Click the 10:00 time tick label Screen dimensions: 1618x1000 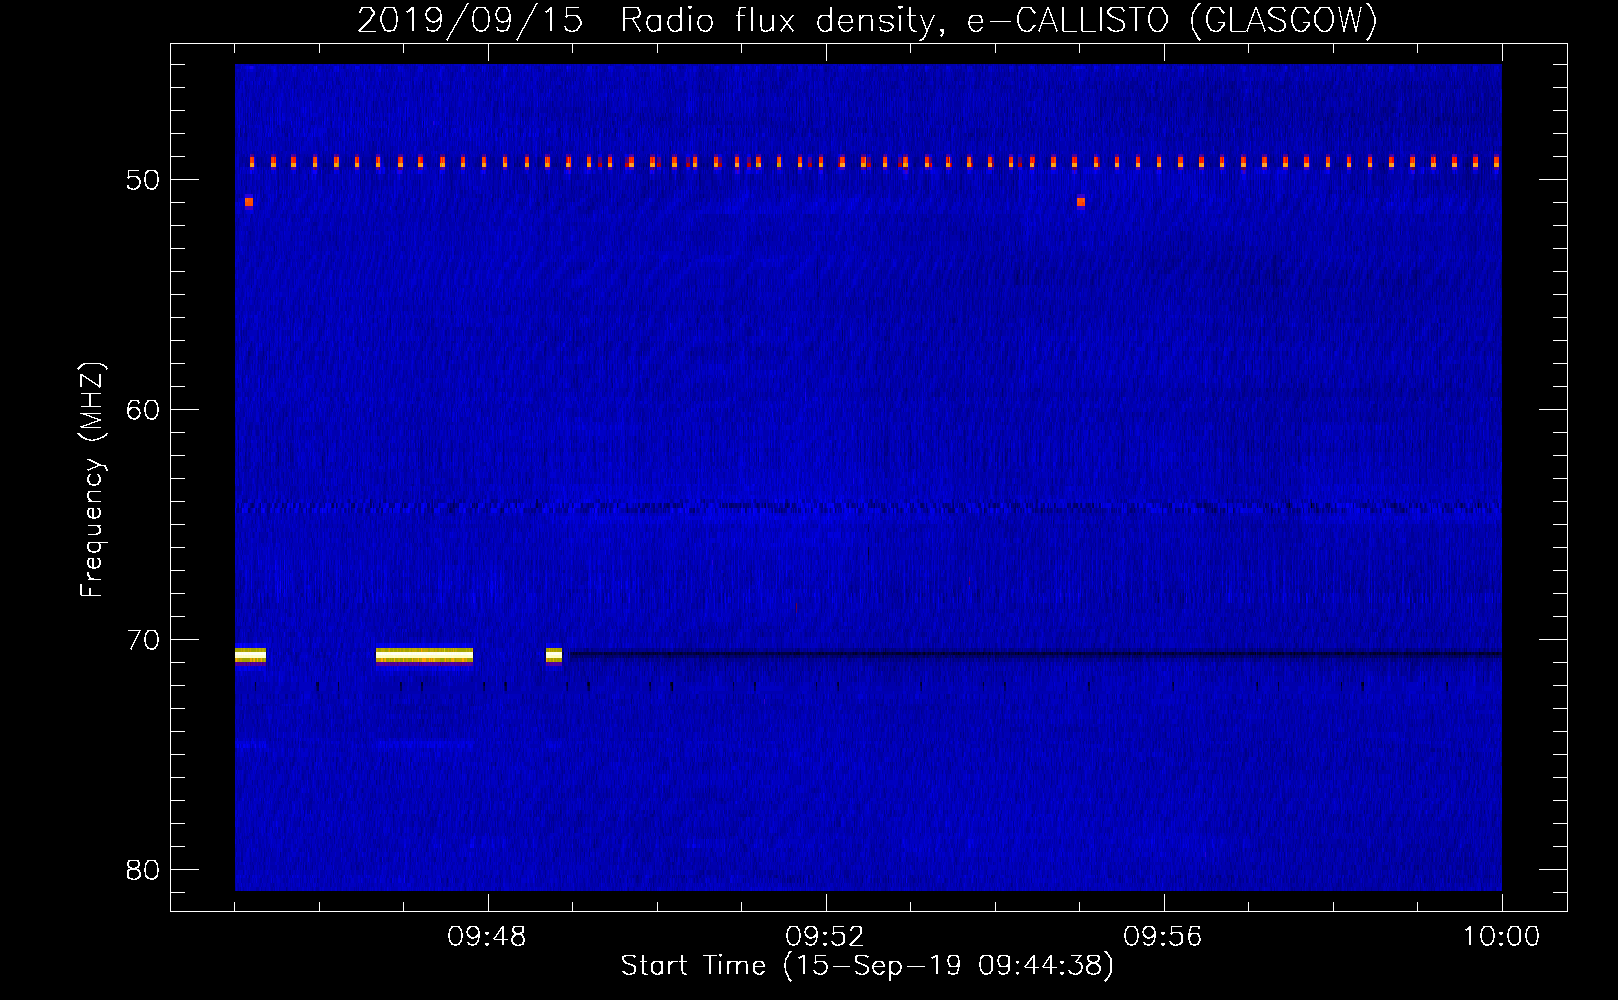(x=1501, y=937)
